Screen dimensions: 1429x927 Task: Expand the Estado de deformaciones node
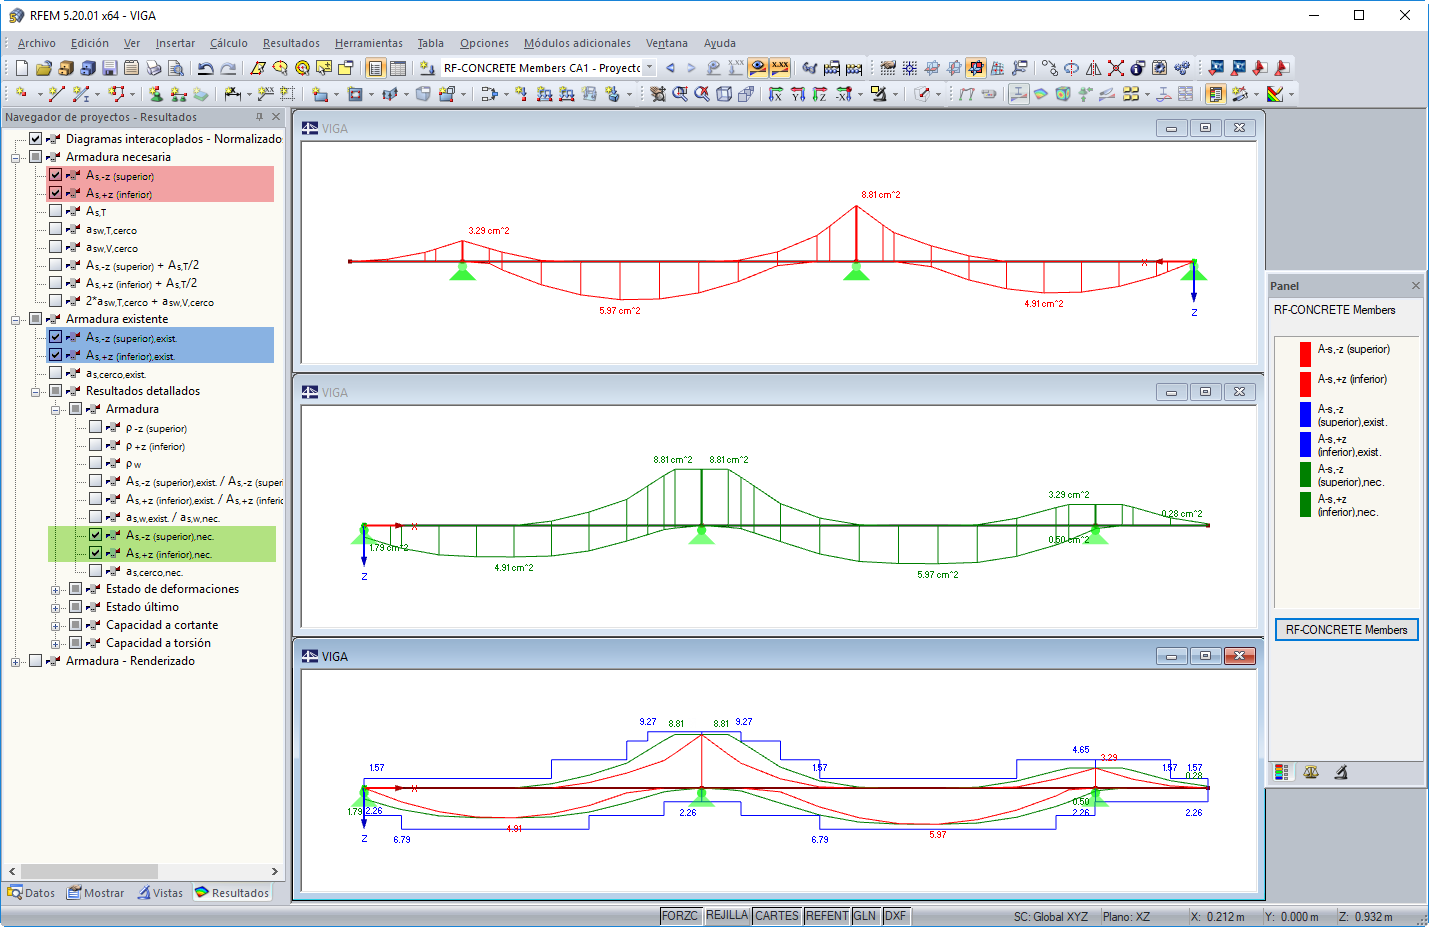pyautogui.click(x=55, y=589)
